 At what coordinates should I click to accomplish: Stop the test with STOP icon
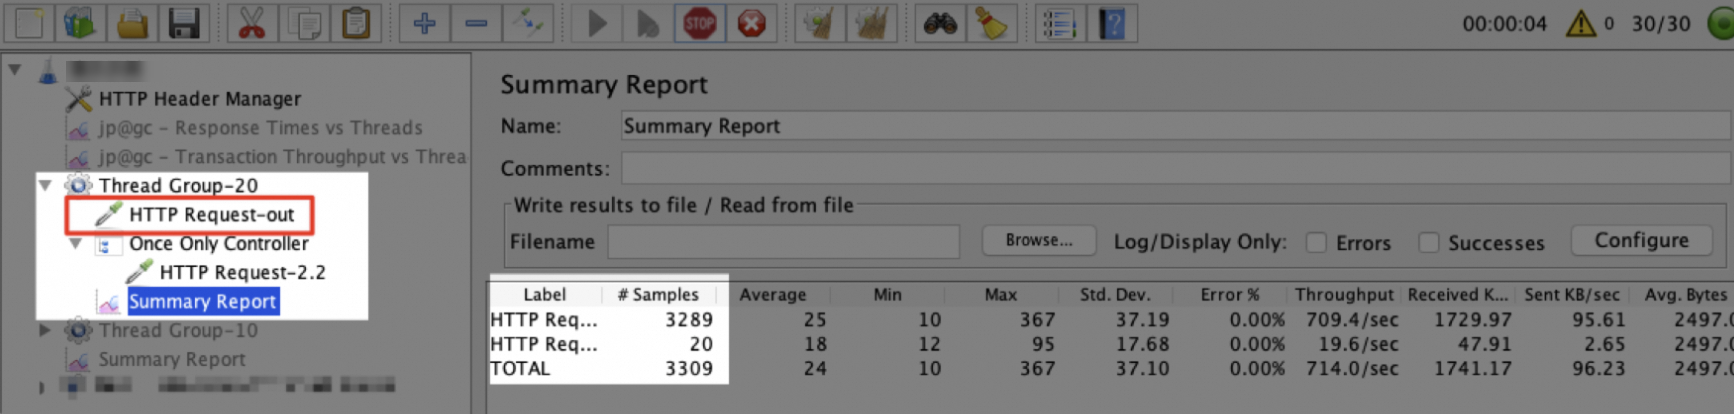pyautogui.click(x=700, y=23)
